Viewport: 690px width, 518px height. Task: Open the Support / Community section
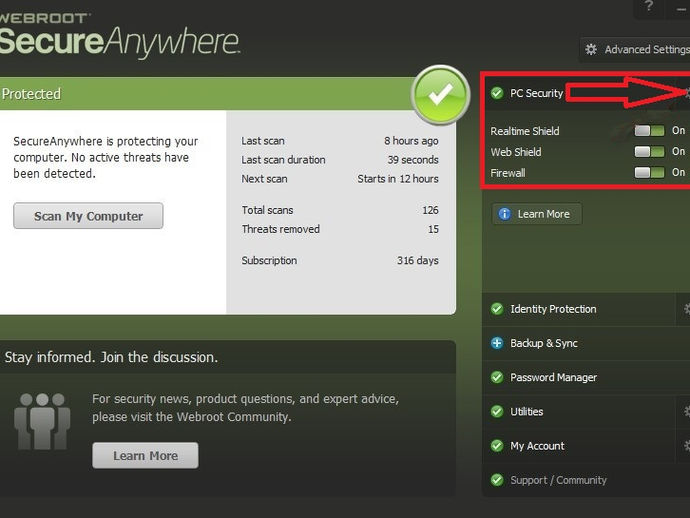click(586, 480)
